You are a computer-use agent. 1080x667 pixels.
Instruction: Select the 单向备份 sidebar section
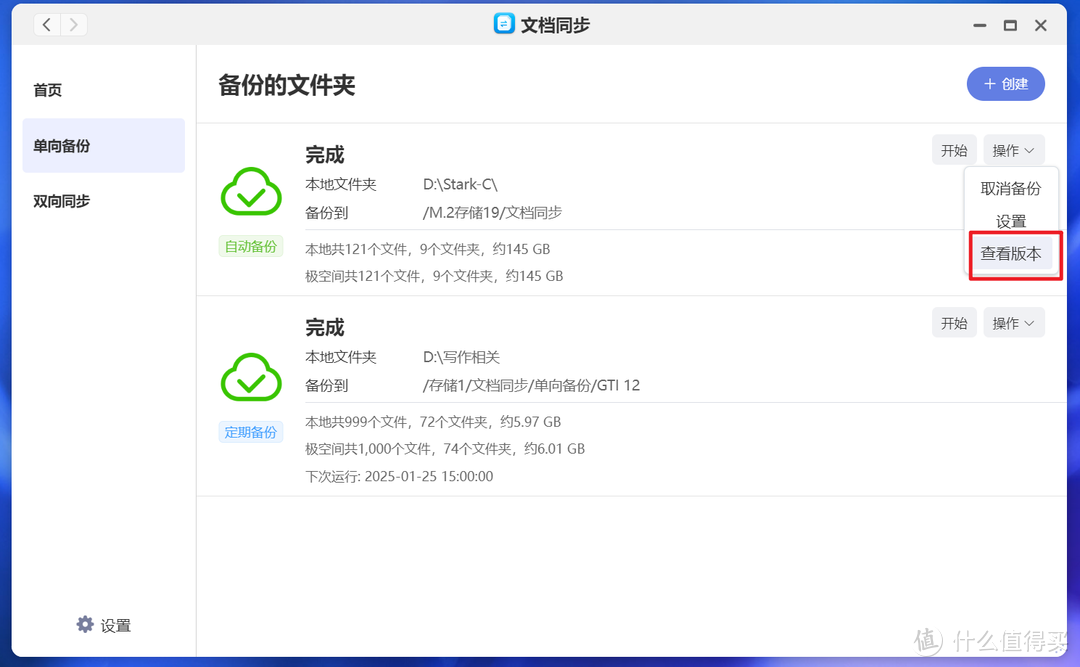click(61, 145)
